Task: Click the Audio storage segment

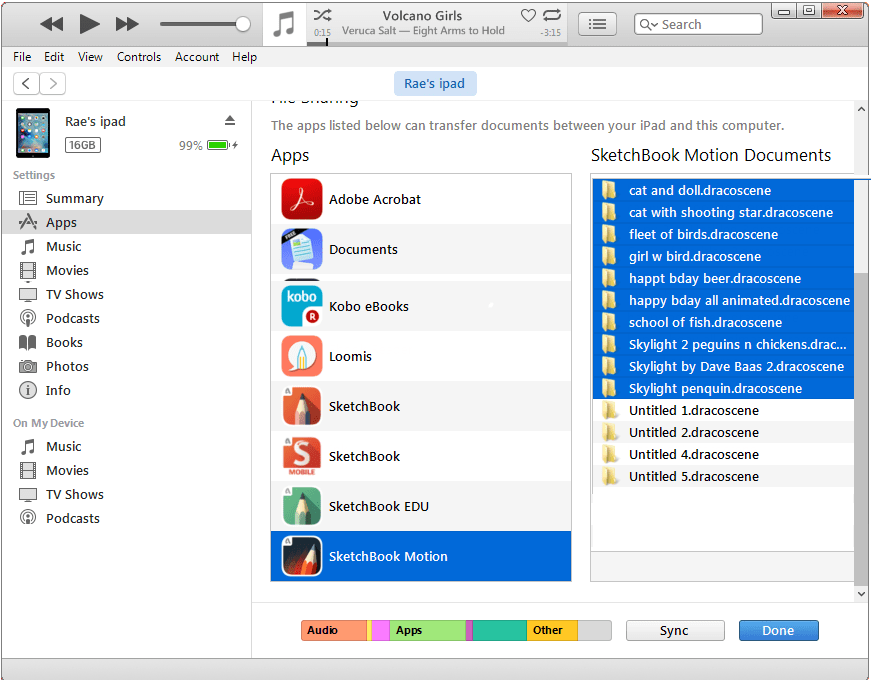Action: coord(334,630)
